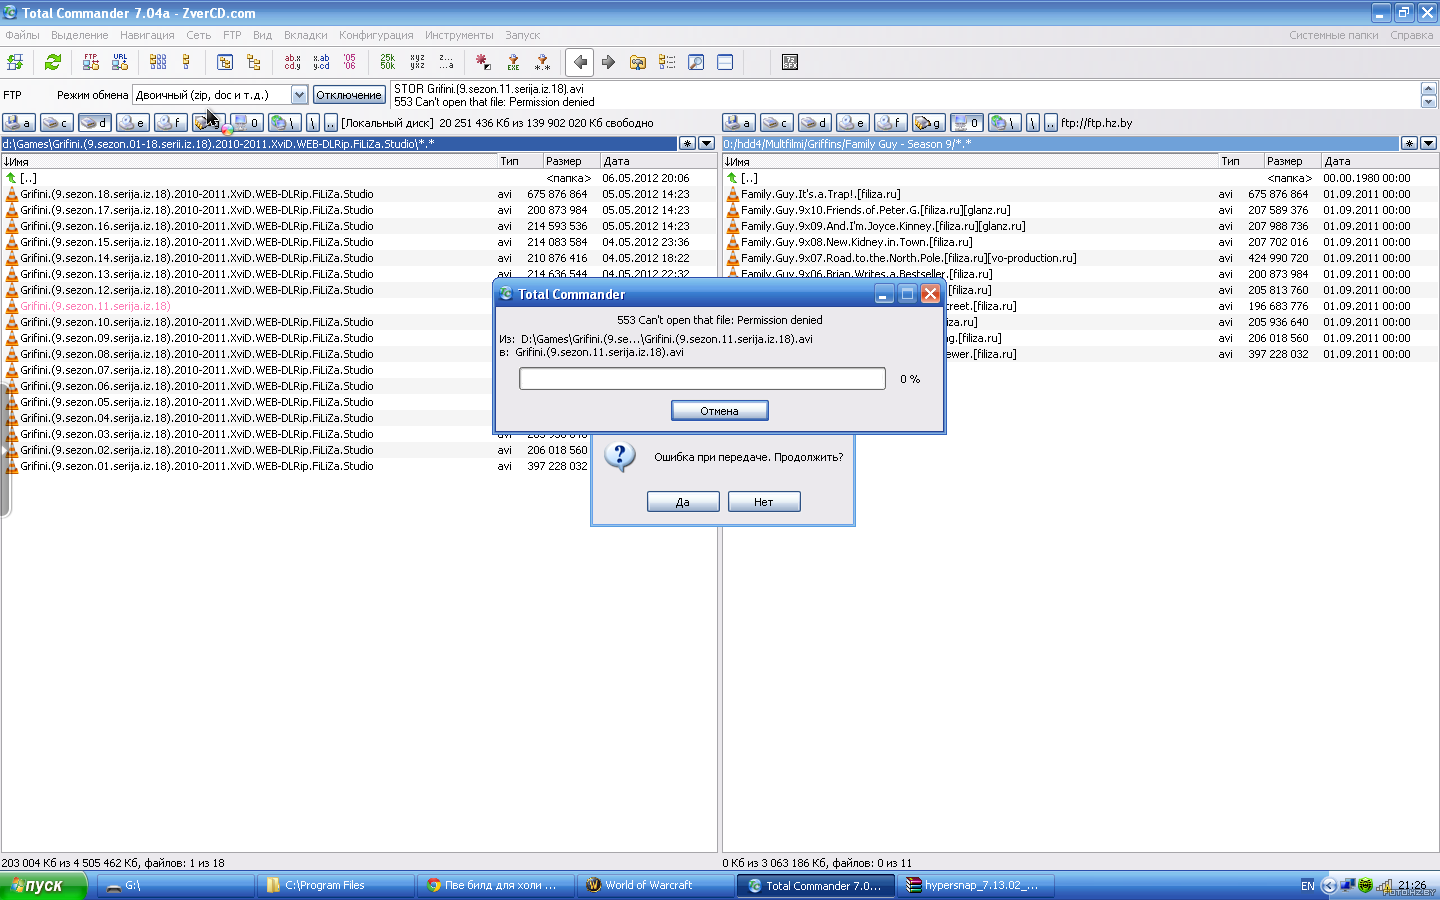Screen dimensions: 1440x900
Task: Open the transfer mode combo box
Action: (x=220, y=95)
